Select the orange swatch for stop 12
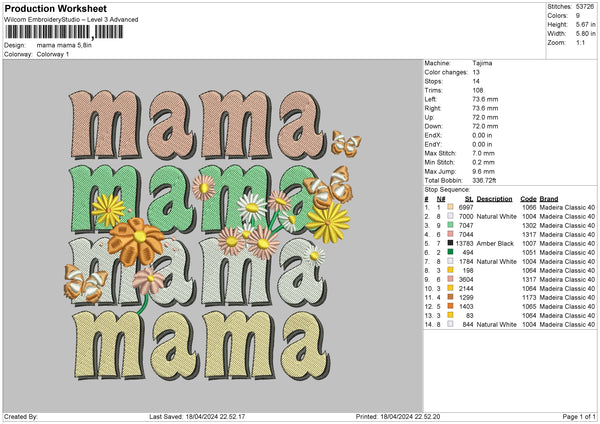The width and height of the screenshot is (600, 424). tap(450, 306)
